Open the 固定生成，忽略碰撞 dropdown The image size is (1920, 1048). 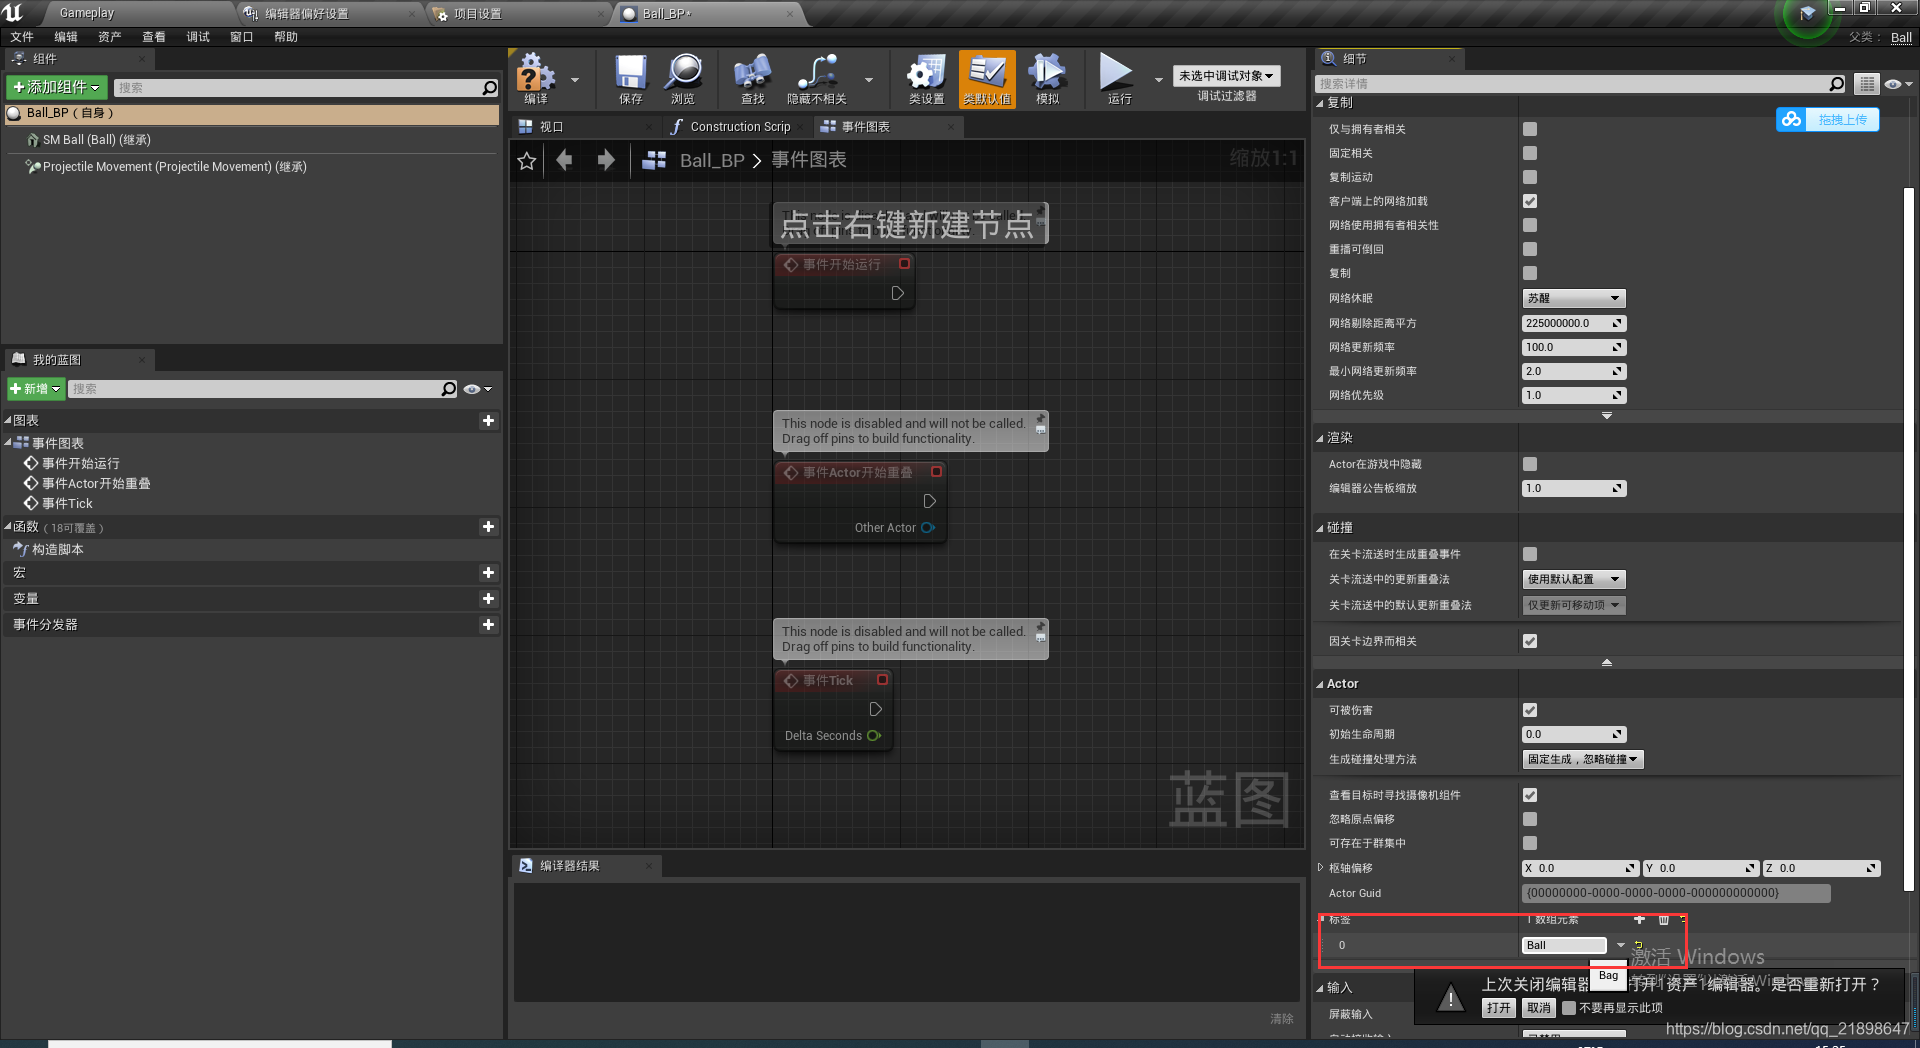pos(1583,759)
